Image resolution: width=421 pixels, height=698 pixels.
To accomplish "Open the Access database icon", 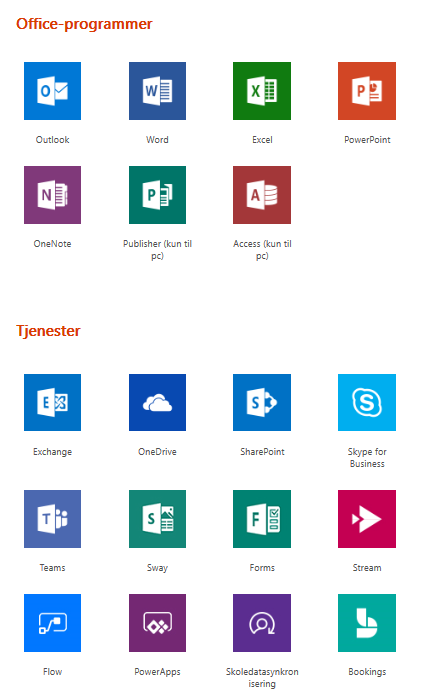I will point(262,195).
